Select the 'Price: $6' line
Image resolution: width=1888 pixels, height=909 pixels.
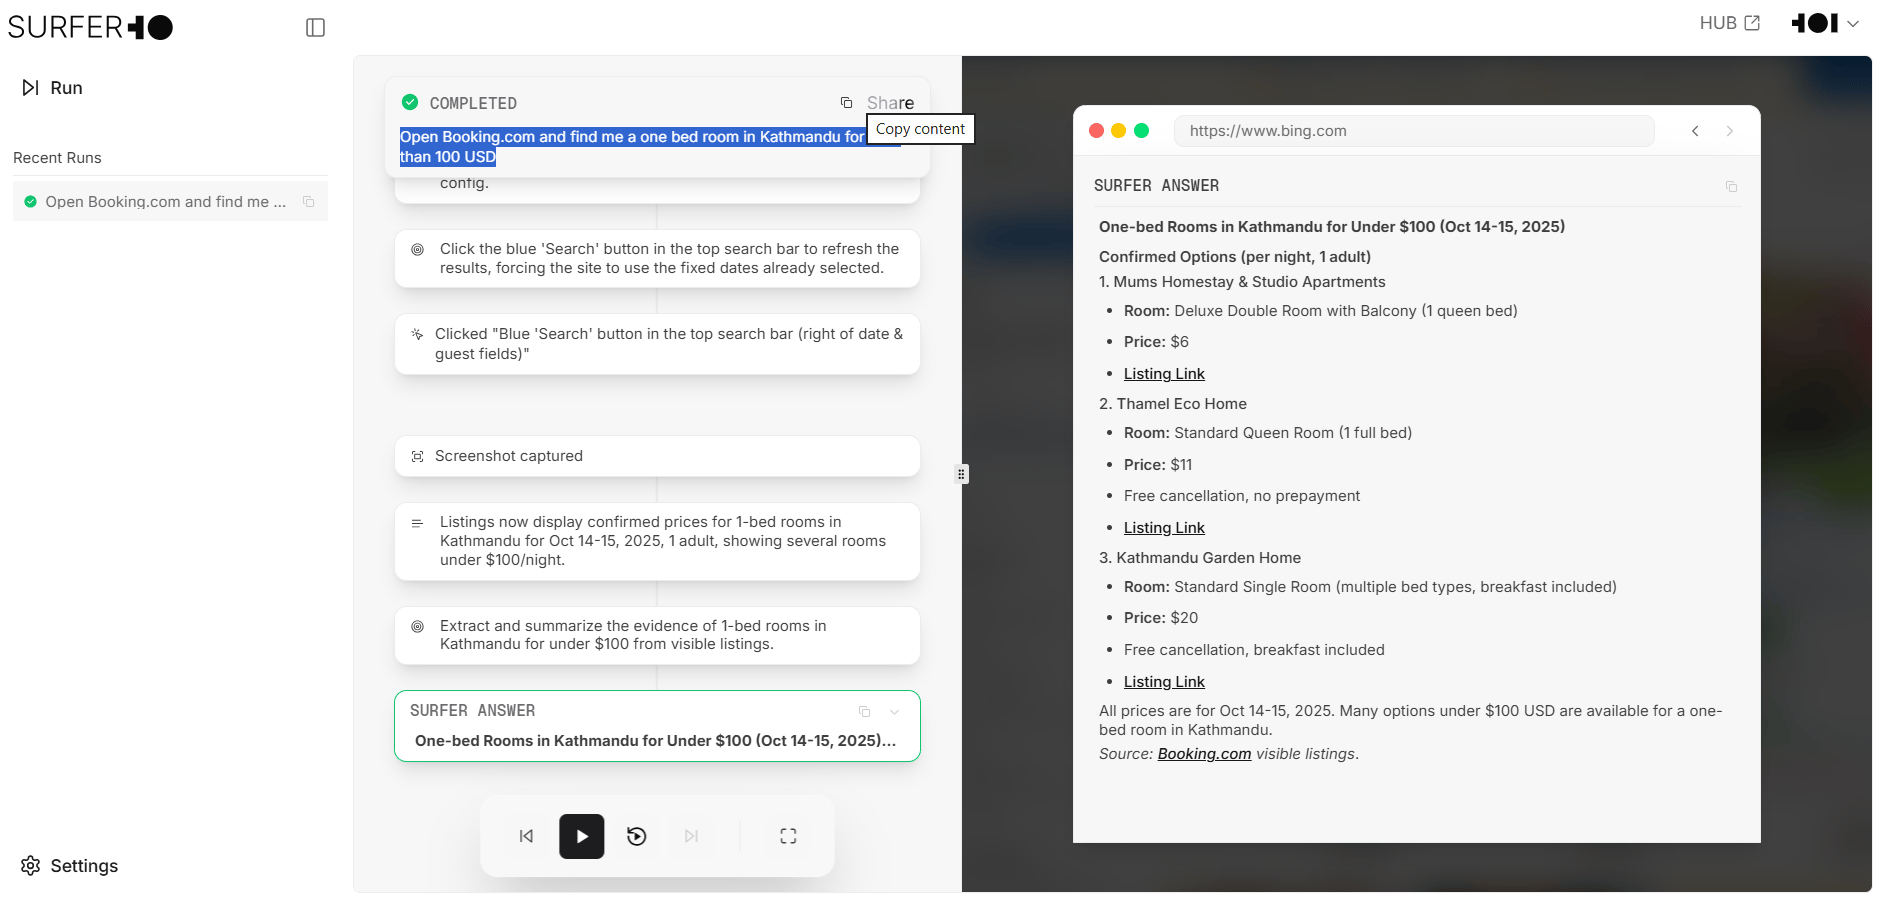pos(1156,342)
